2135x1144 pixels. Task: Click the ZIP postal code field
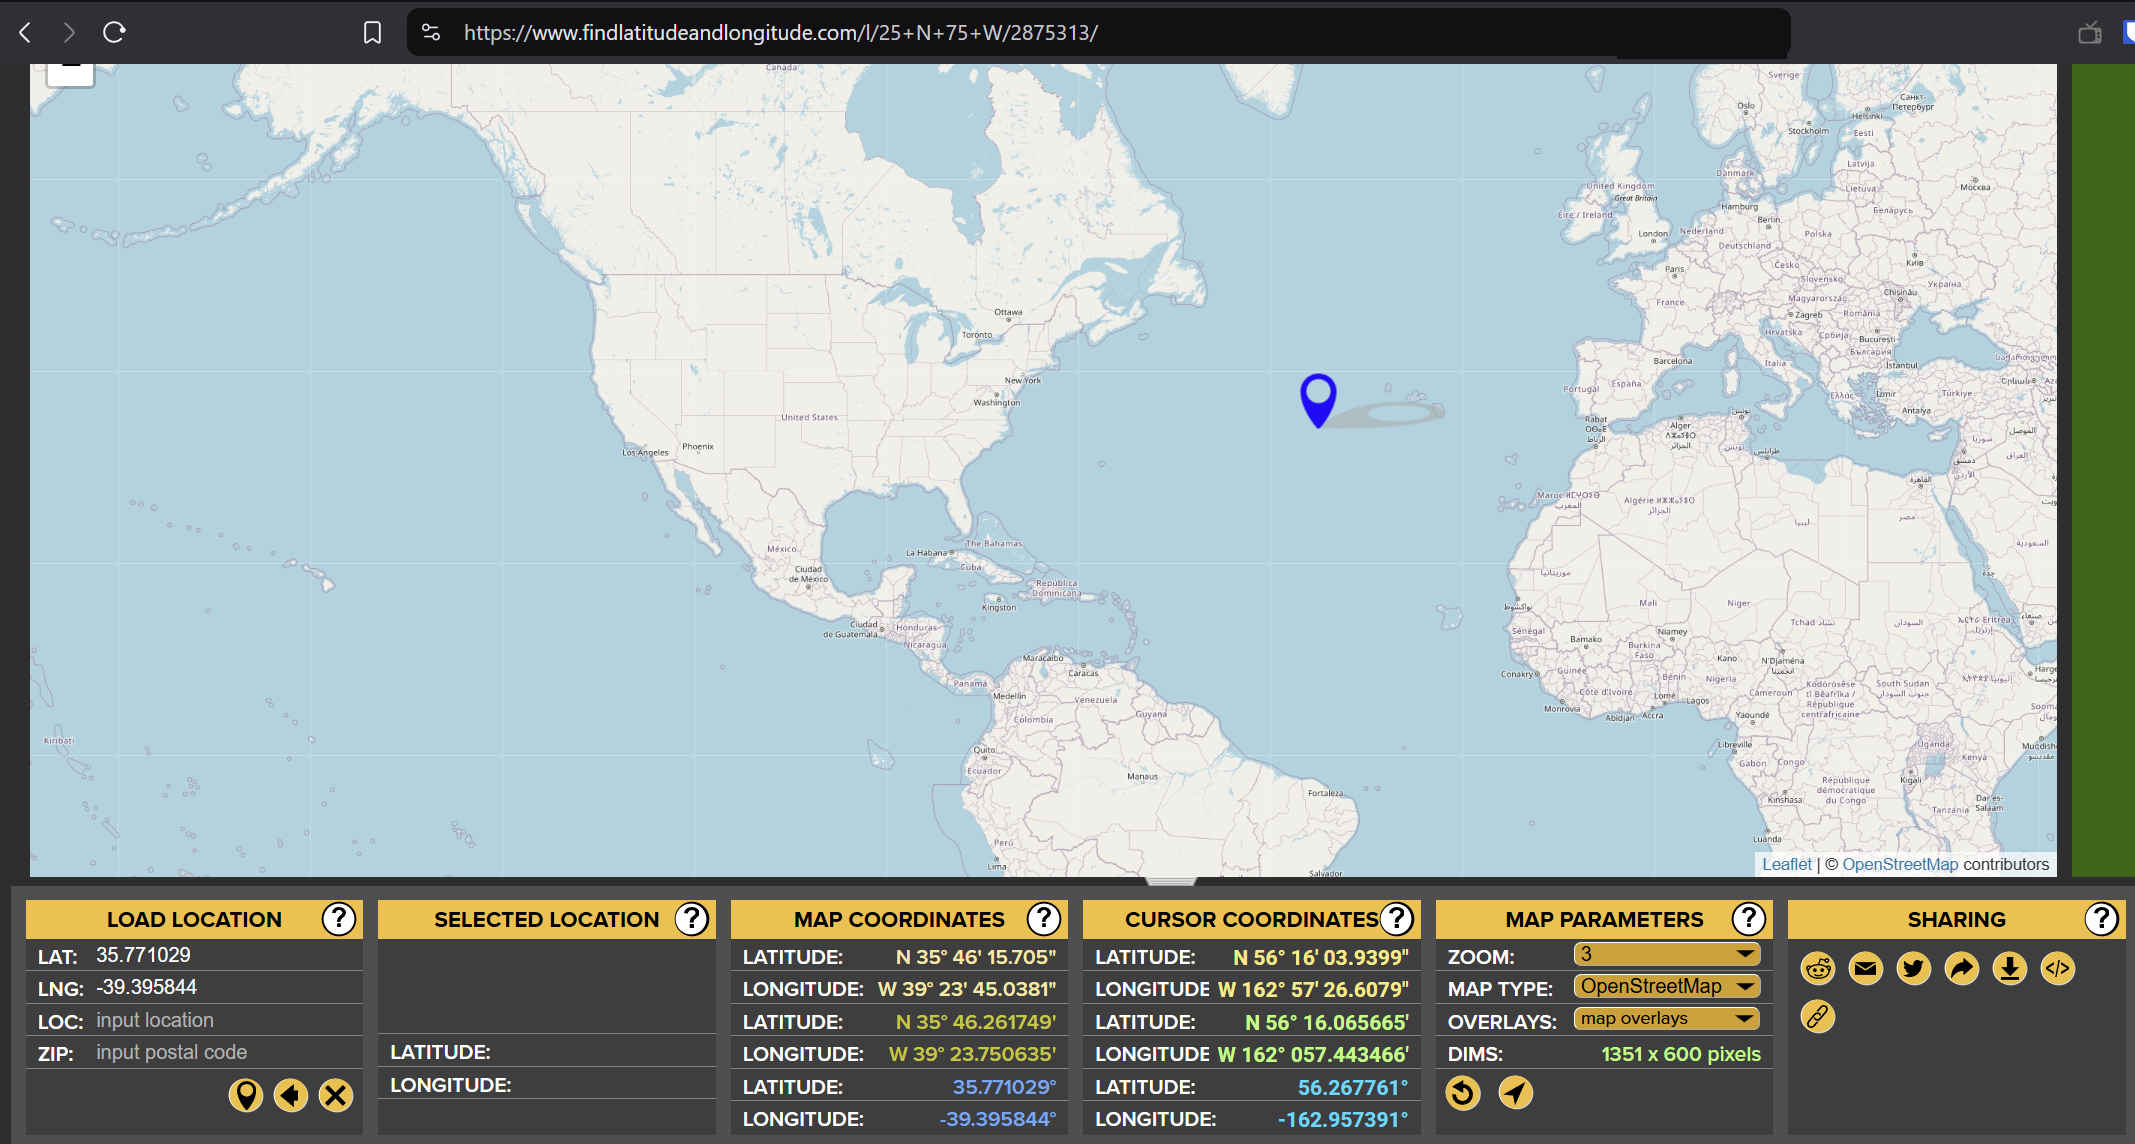click(226, 1052)
